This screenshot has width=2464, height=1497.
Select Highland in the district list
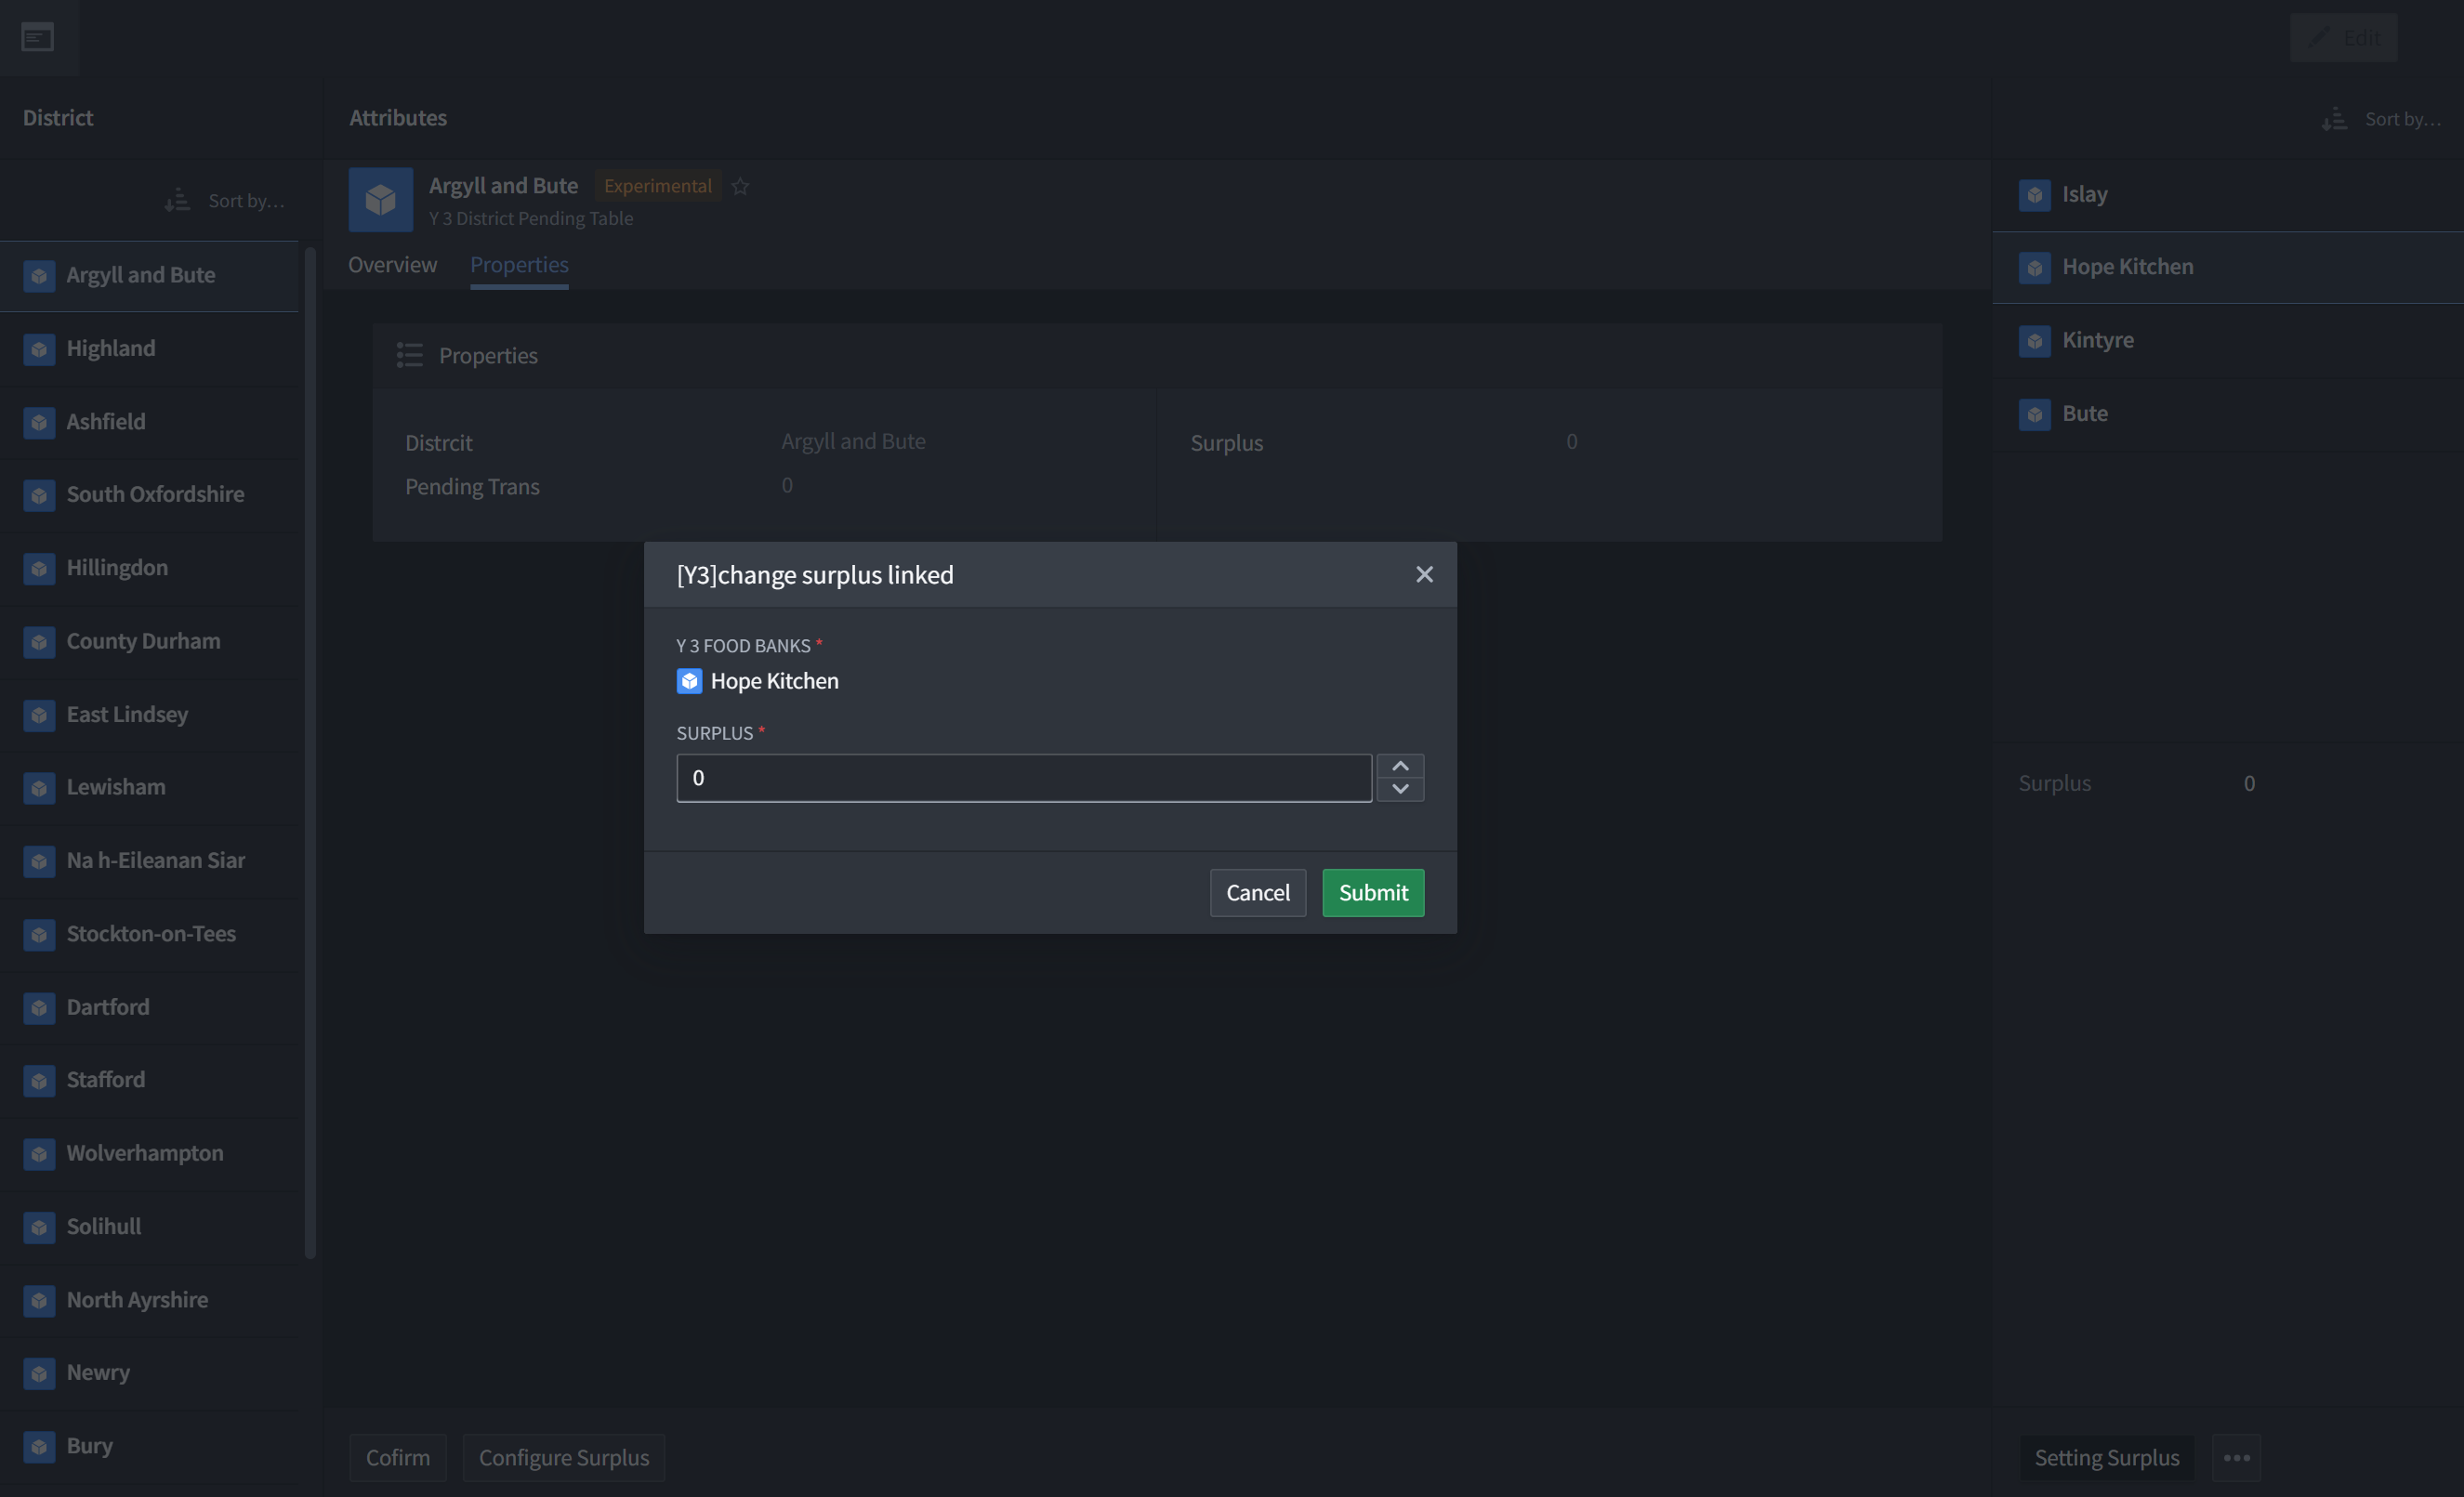click(x=111, y=348)
